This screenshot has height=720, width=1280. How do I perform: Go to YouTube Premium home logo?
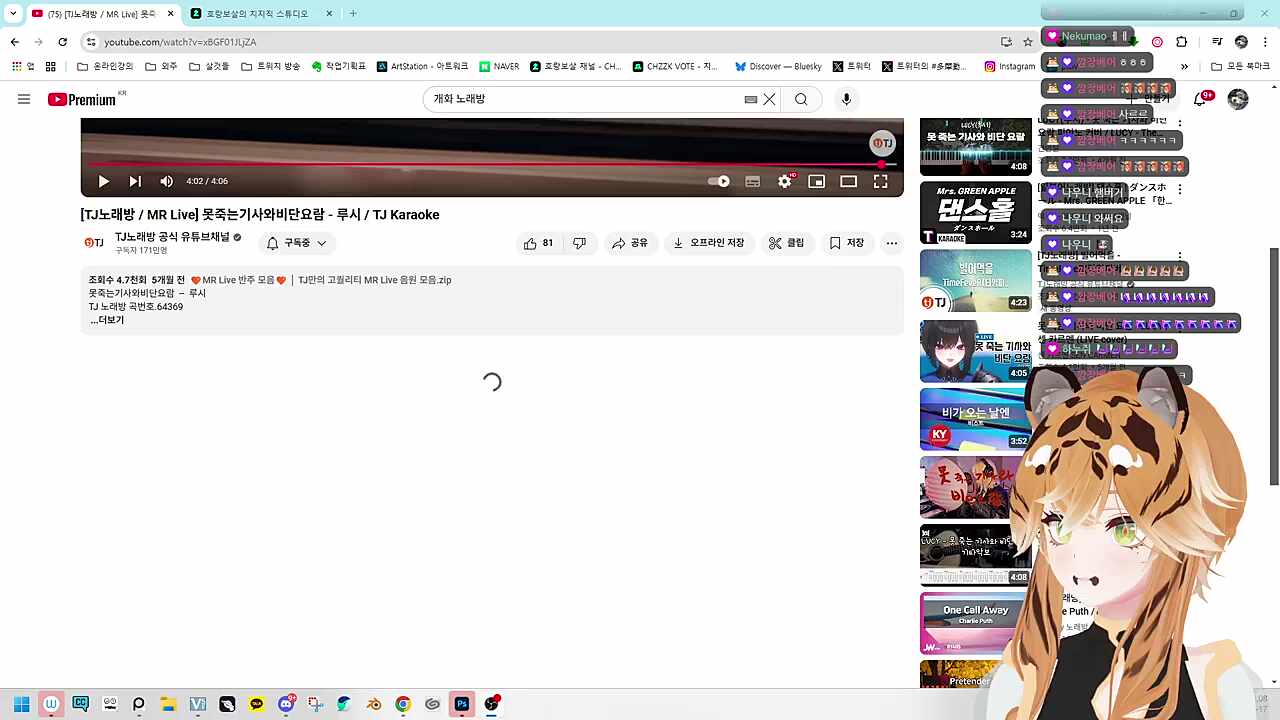click(82, 99)
